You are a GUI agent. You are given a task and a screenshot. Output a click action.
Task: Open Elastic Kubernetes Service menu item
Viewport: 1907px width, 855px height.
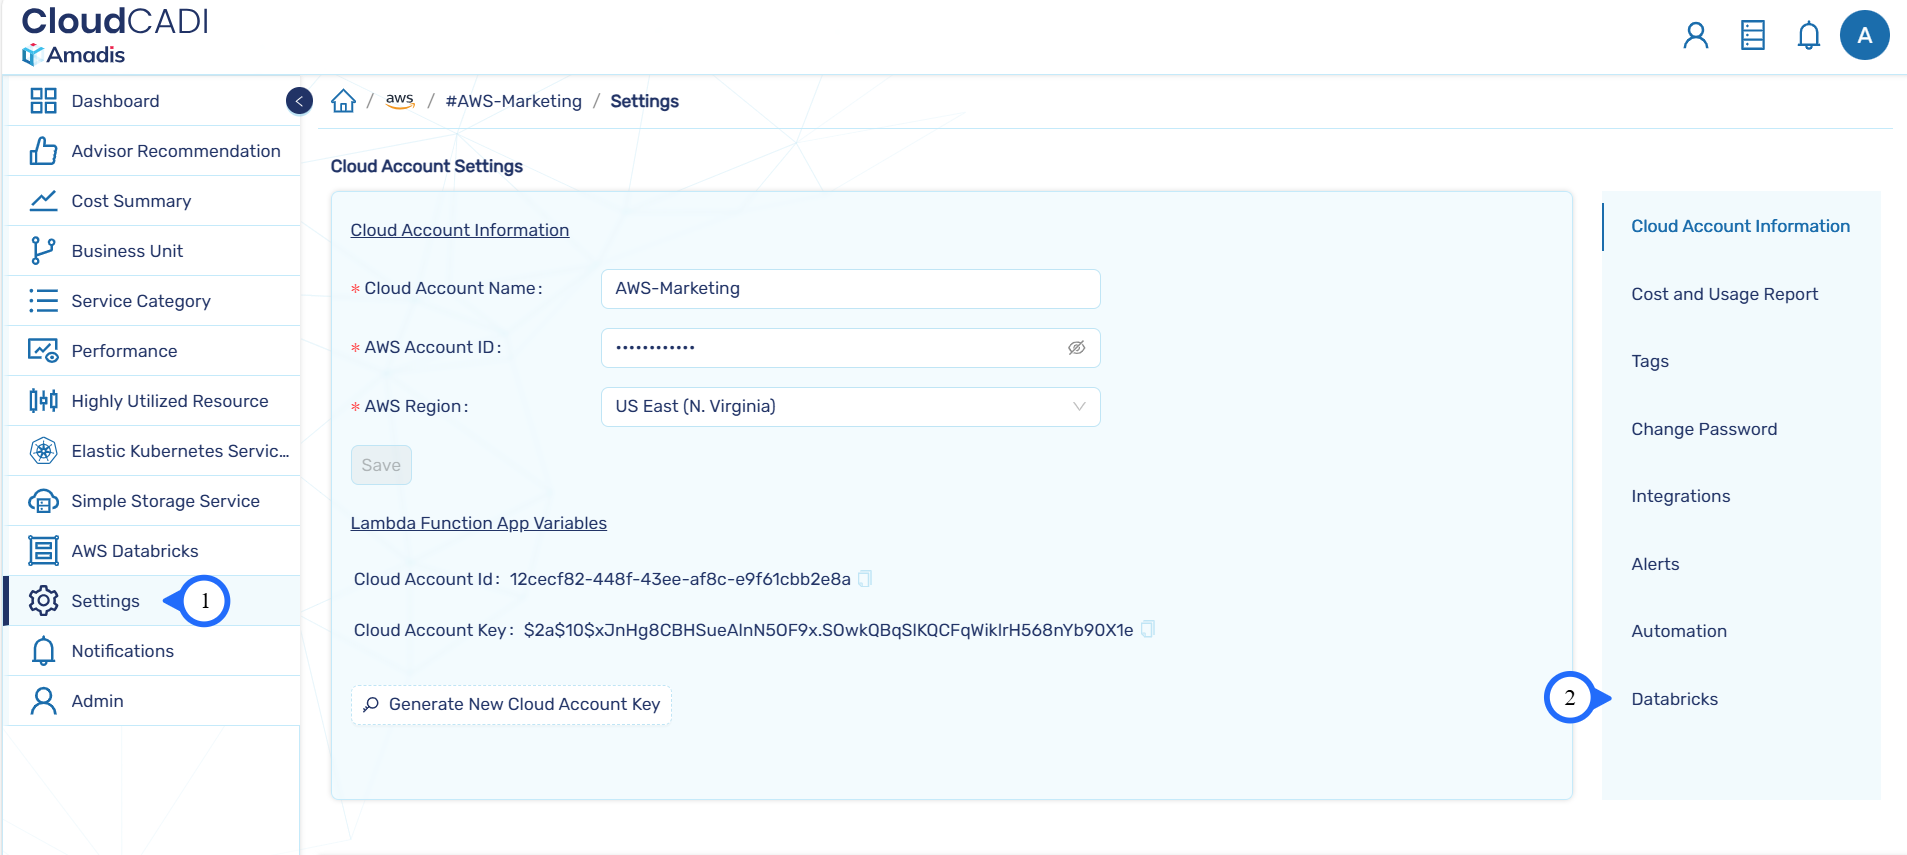(x=153, y=451)
